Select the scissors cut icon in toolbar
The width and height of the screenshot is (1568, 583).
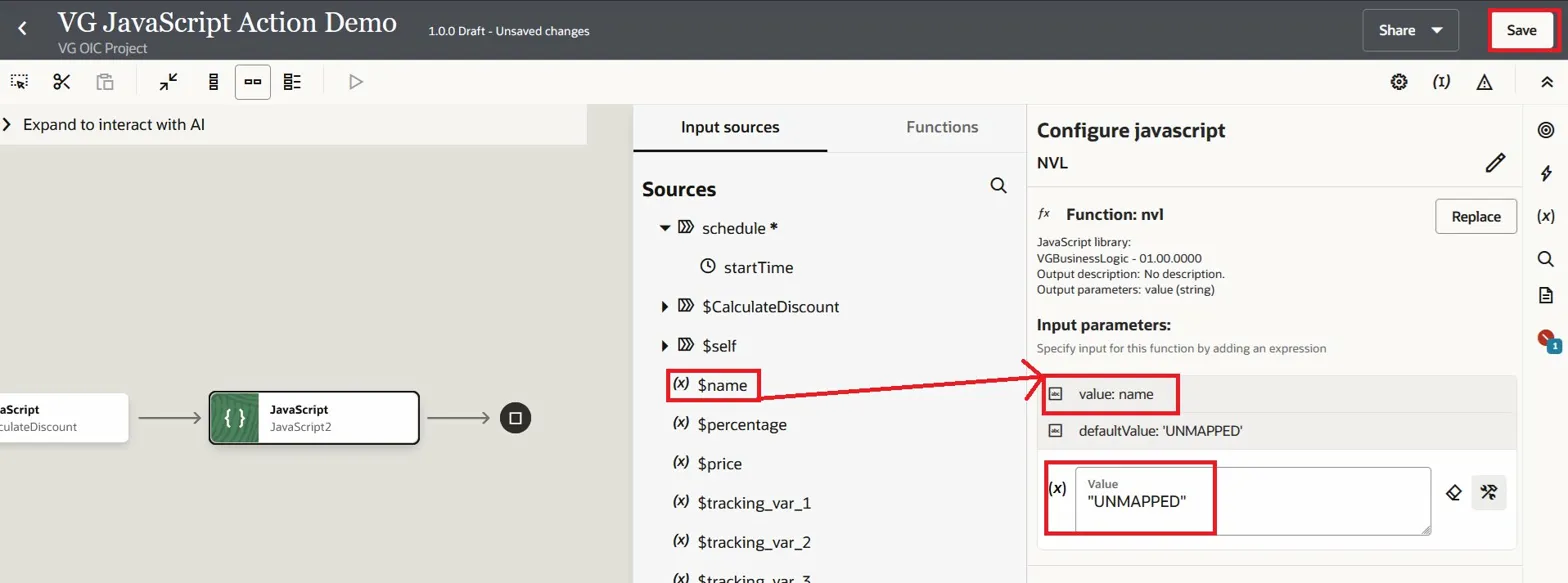(x=62, y=82)
